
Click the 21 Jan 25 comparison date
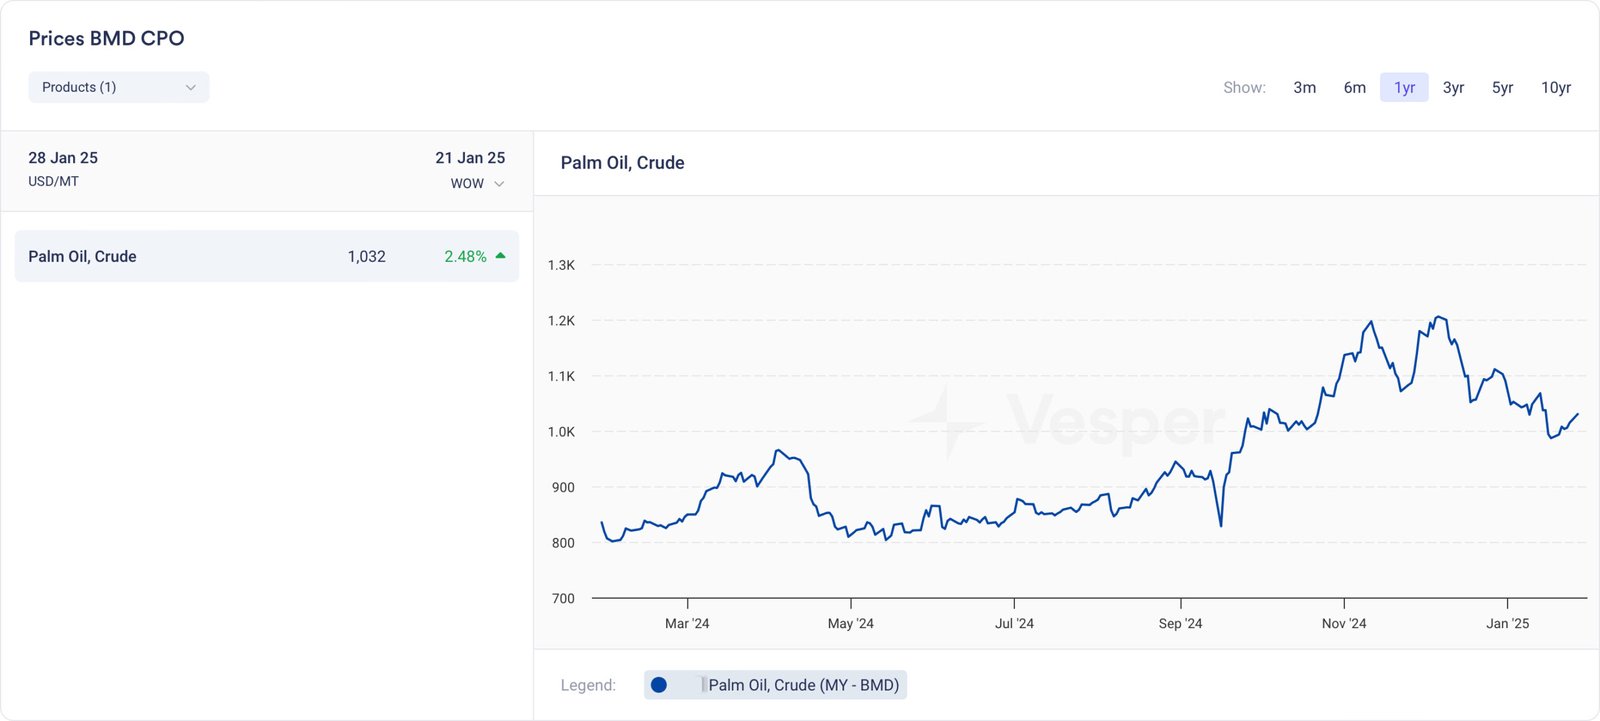470,158
